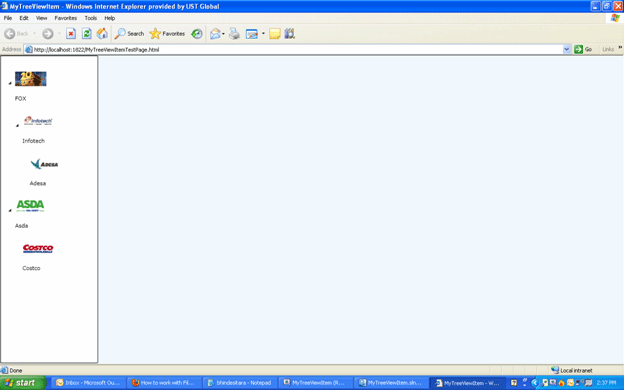
Task: Click the Research toolbar icon
Action: point(290,34)
